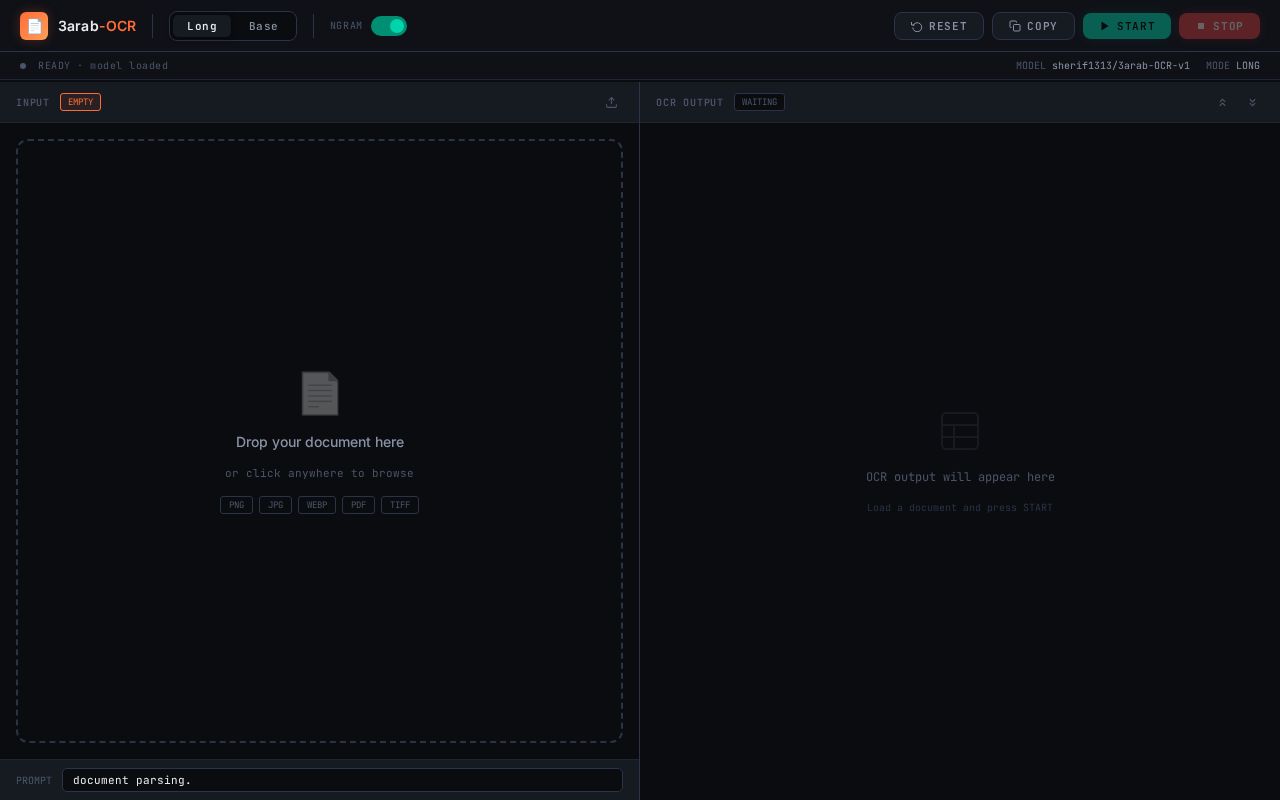1280x800 pixels.
Task: Click the STOP button
Action: tap(1219, 26)
